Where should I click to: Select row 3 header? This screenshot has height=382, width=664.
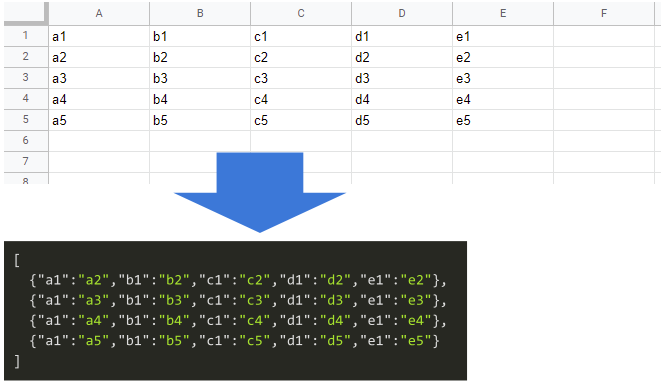pyautogui.click(x=26, y=78)
